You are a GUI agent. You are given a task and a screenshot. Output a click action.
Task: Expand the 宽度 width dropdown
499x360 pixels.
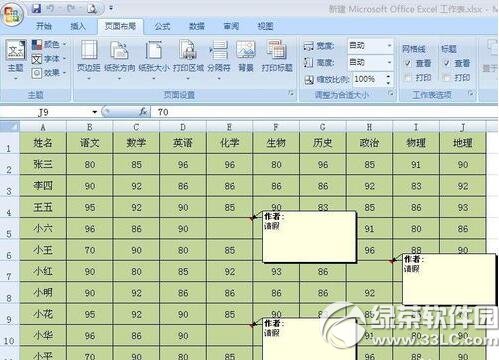pyautogui.click(x=389, y=45)
